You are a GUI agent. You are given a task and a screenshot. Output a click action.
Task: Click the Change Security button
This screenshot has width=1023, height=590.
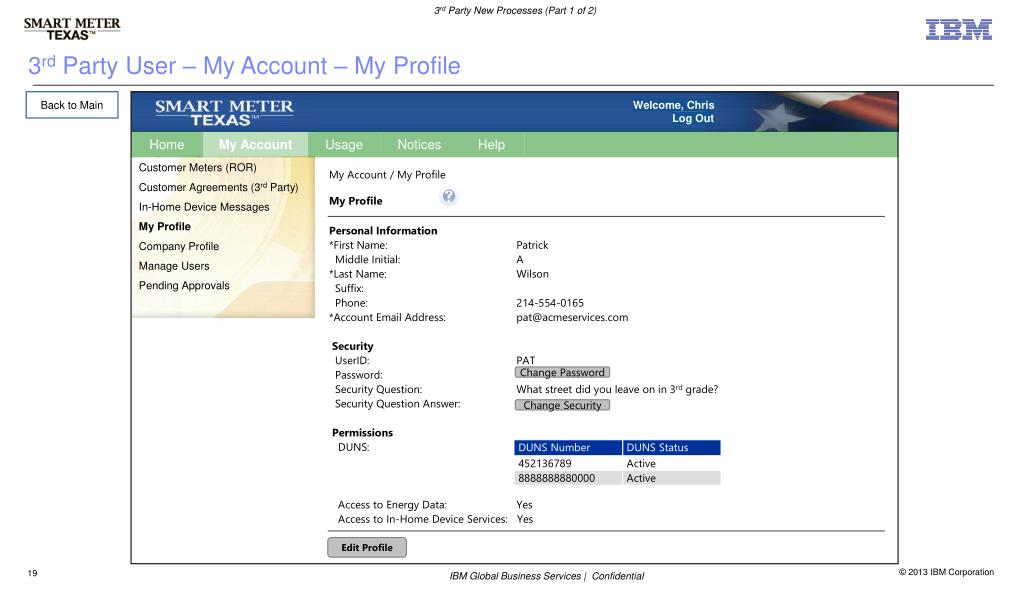562,405
